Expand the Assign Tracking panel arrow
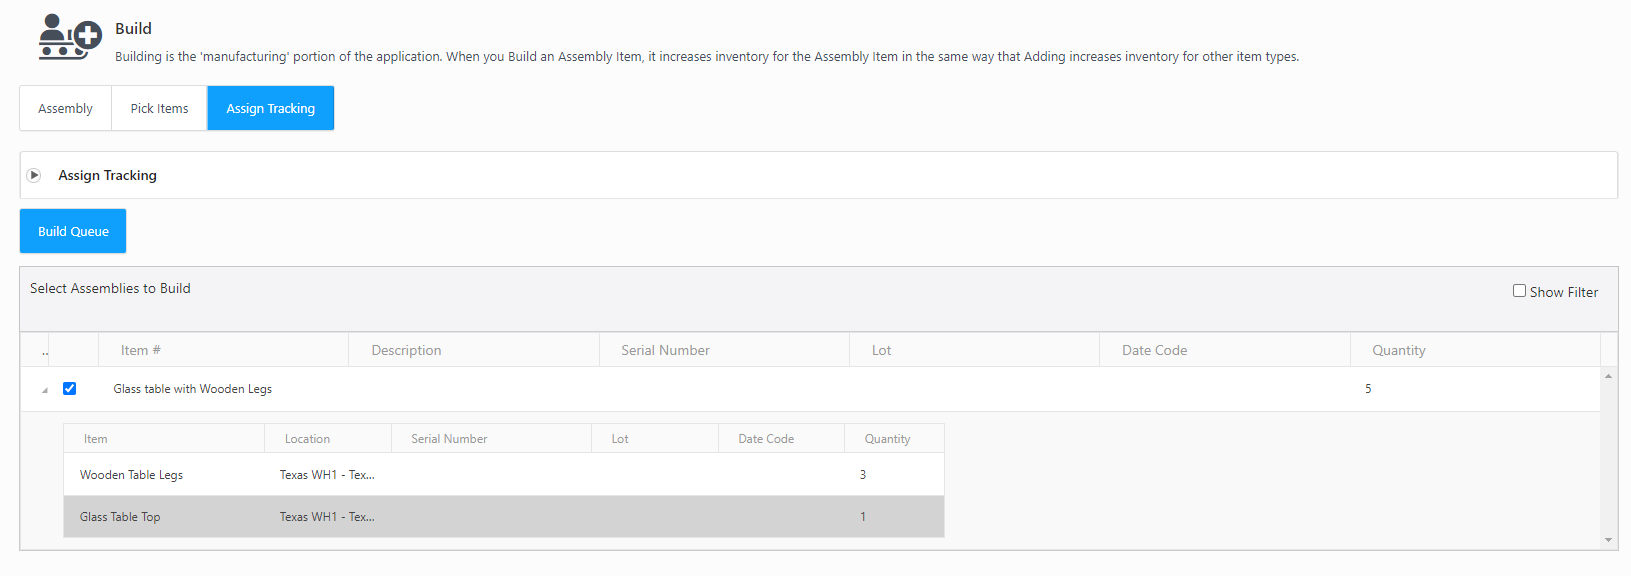 [x=34, y=175]
